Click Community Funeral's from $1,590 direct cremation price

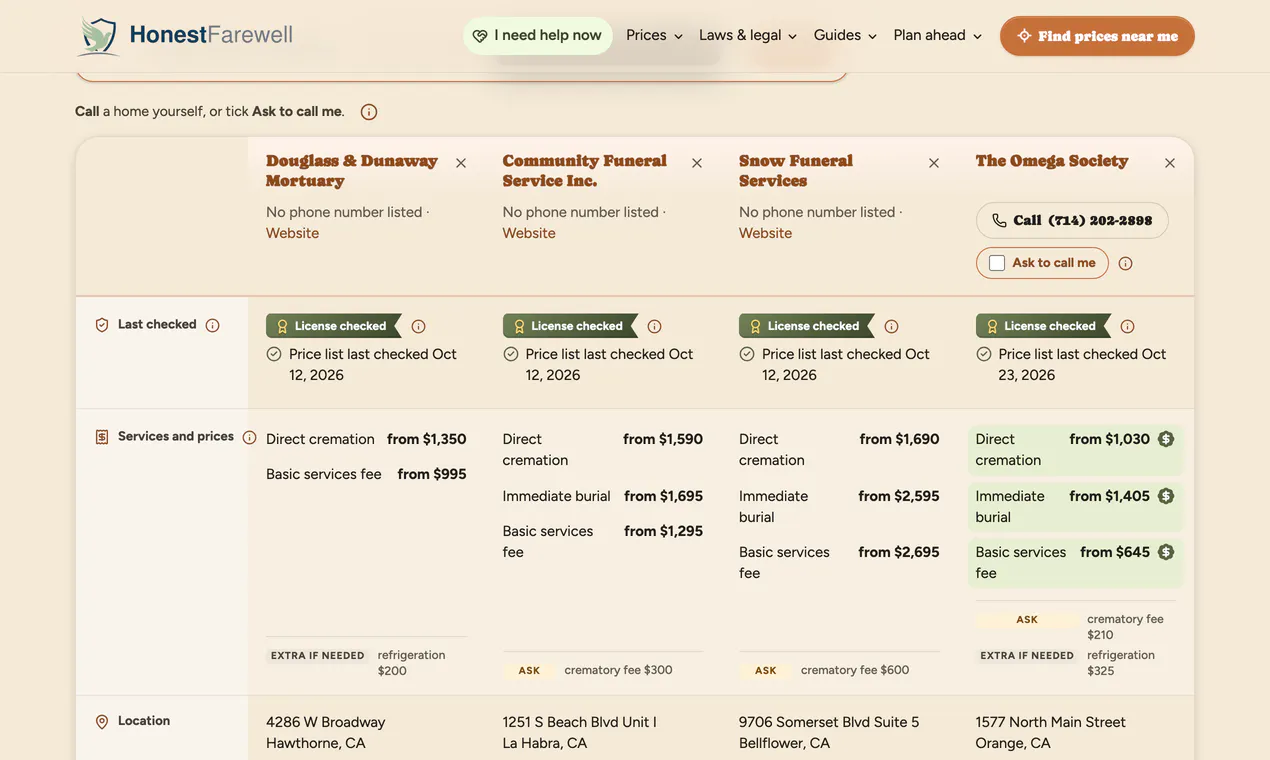coord(663,439)
